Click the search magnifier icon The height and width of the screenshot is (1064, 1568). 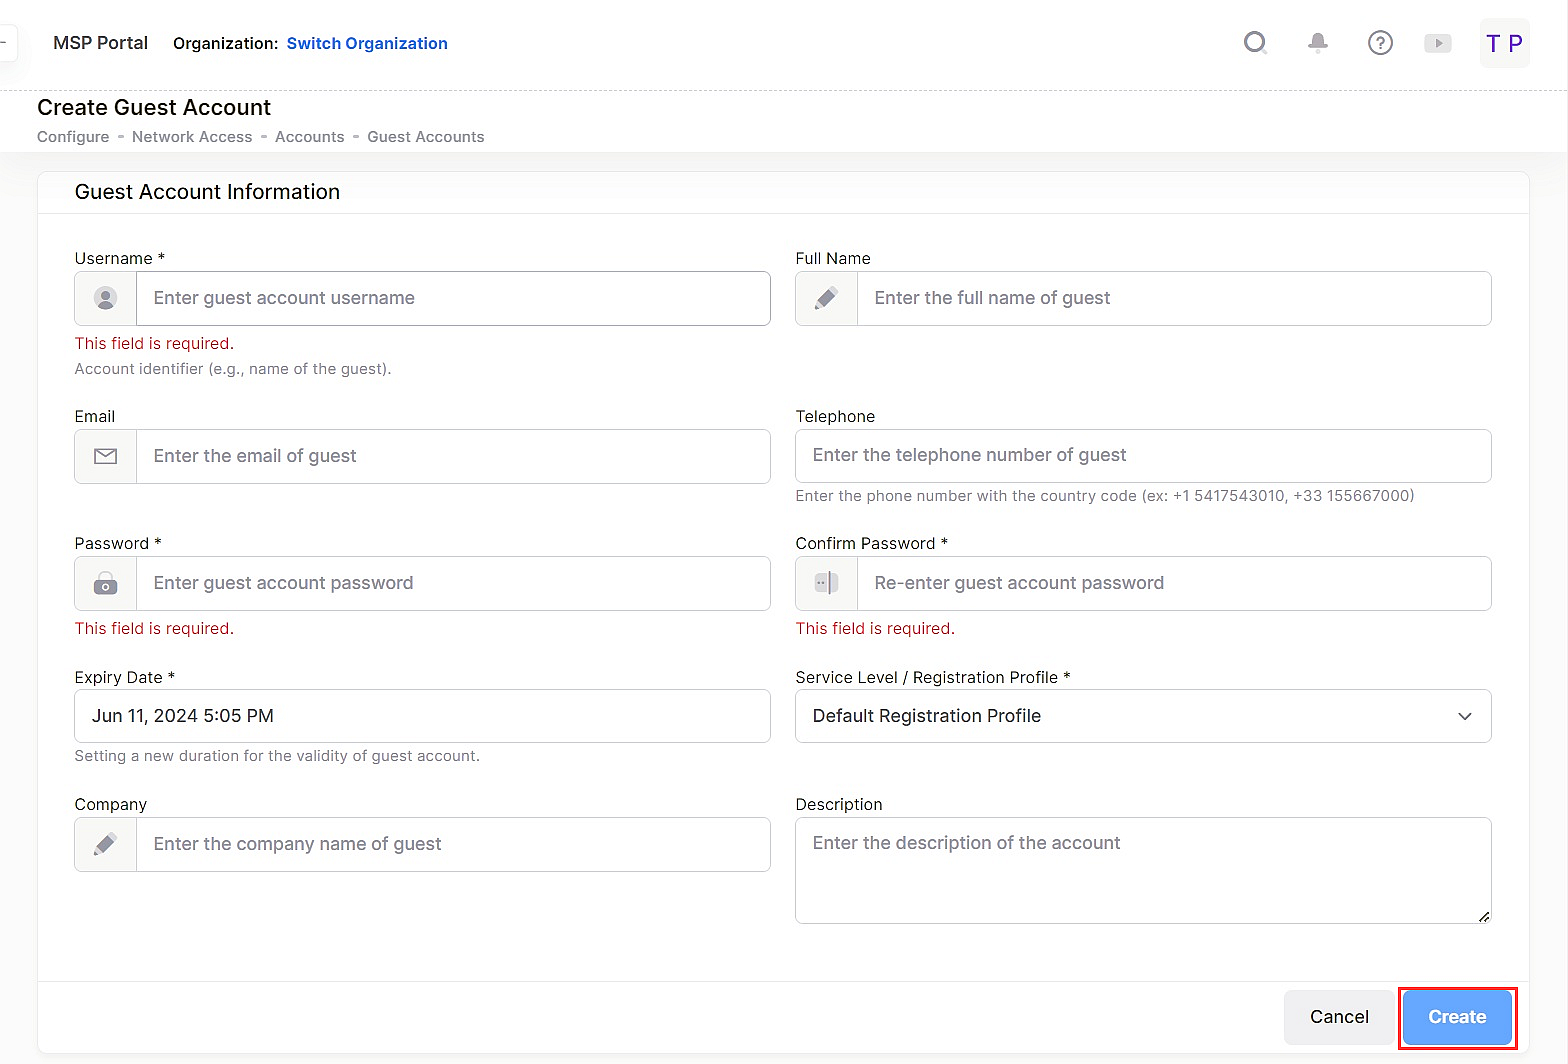coord(1255,43)
